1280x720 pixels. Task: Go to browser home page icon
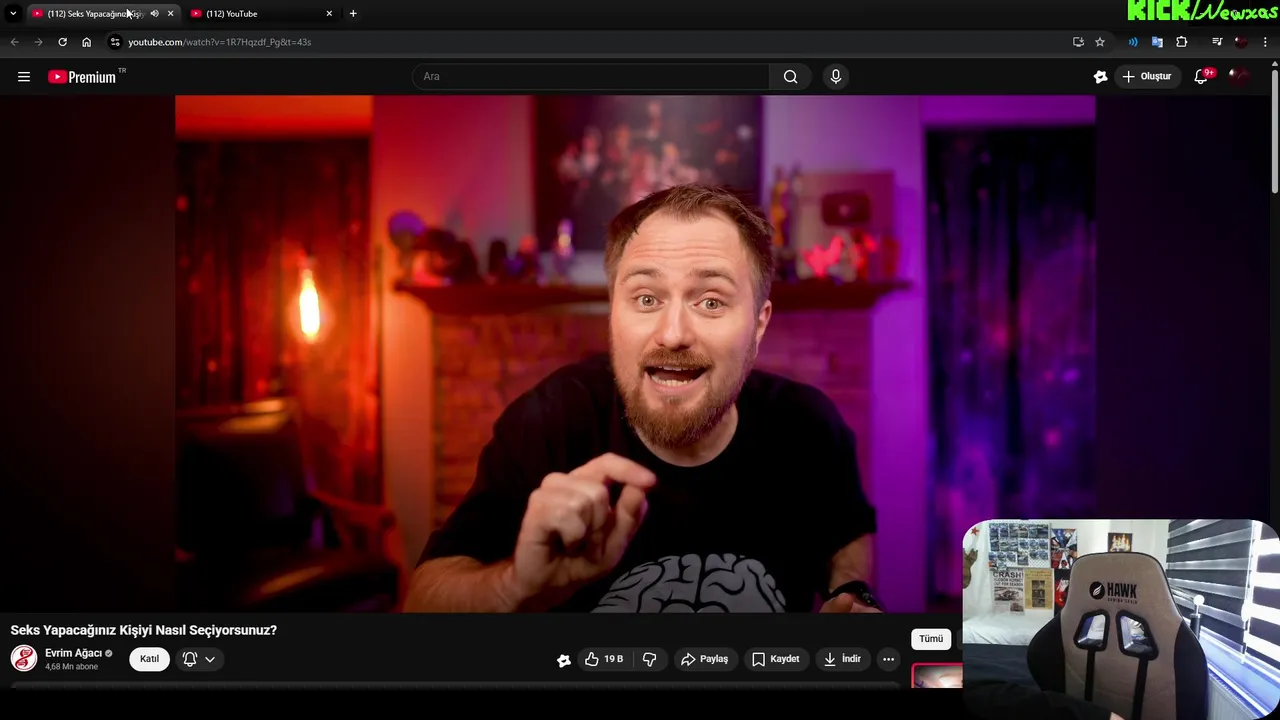tap(87, 42)
